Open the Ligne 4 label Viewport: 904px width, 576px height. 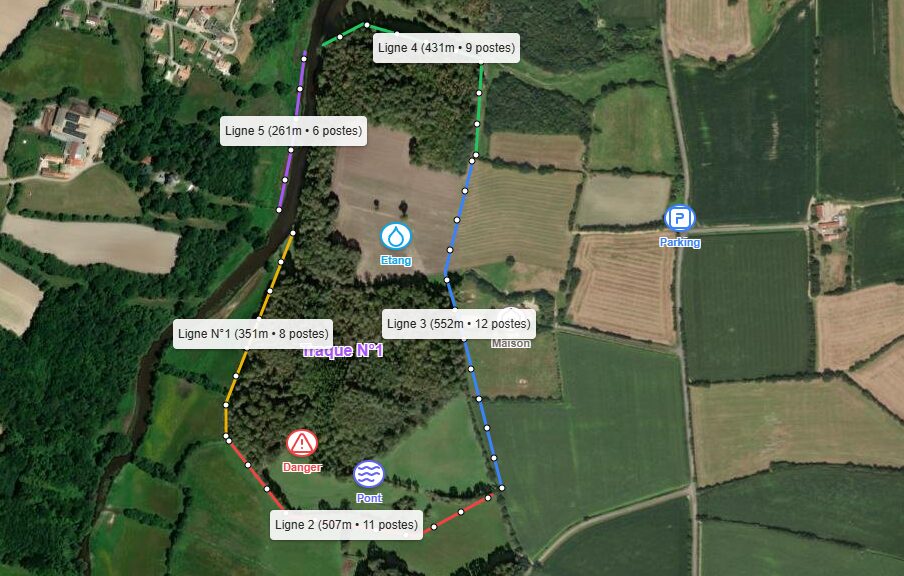click(447, 48)
